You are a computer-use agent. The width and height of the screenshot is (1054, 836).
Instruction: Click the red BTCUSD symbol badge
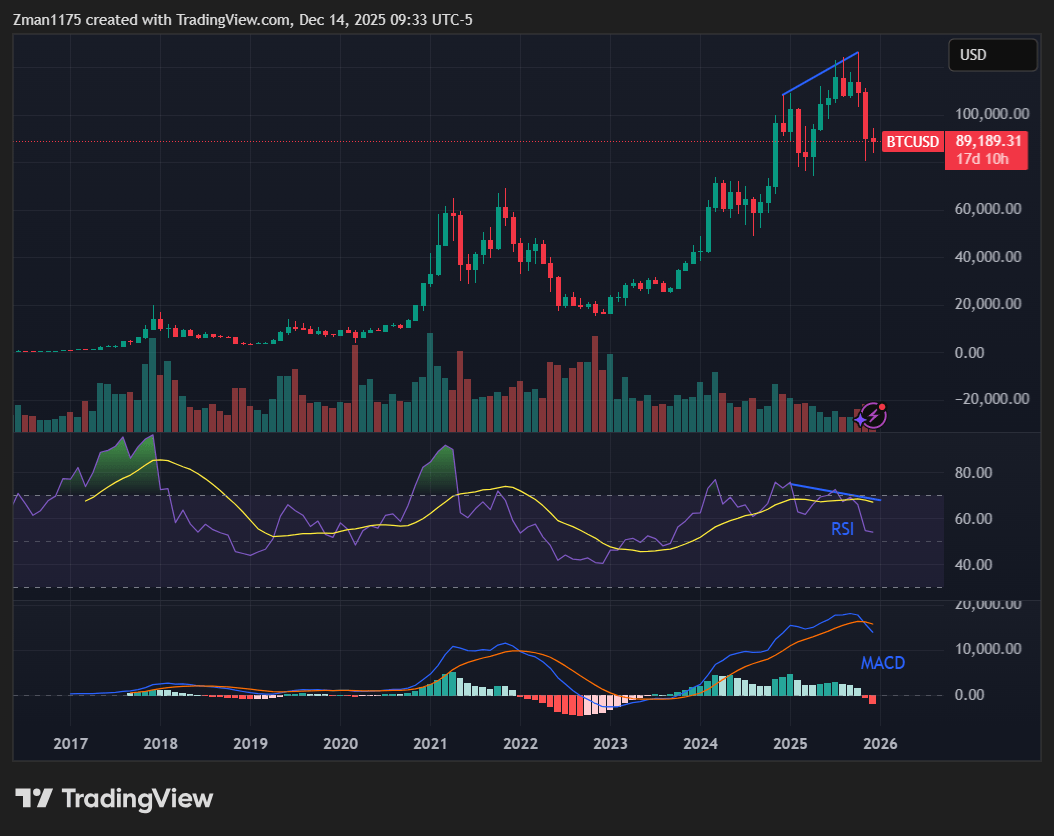[x=912, y=142]
